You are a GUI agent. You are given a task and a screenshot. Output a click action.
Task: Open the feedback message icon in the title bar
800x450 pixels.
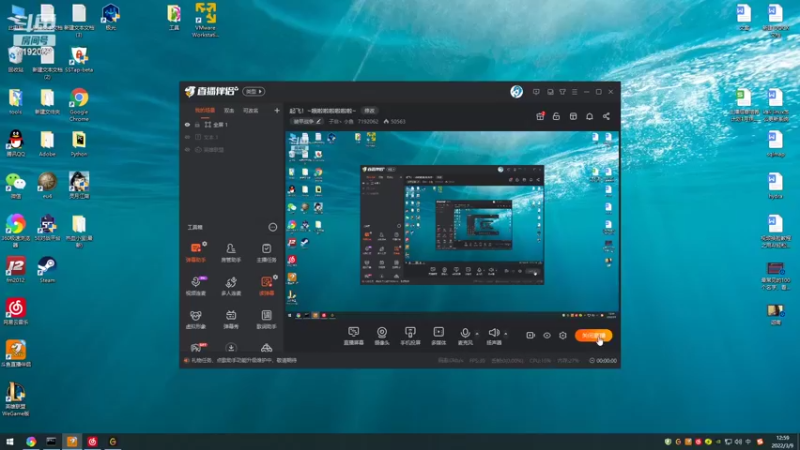click(x=536, y=92)
